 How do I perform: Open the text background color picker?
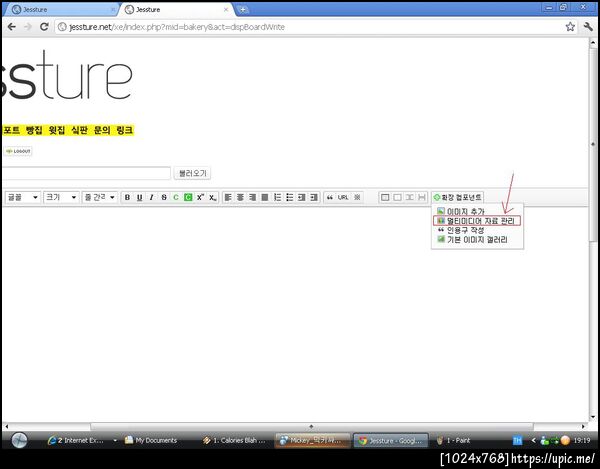tap(188, 197)
